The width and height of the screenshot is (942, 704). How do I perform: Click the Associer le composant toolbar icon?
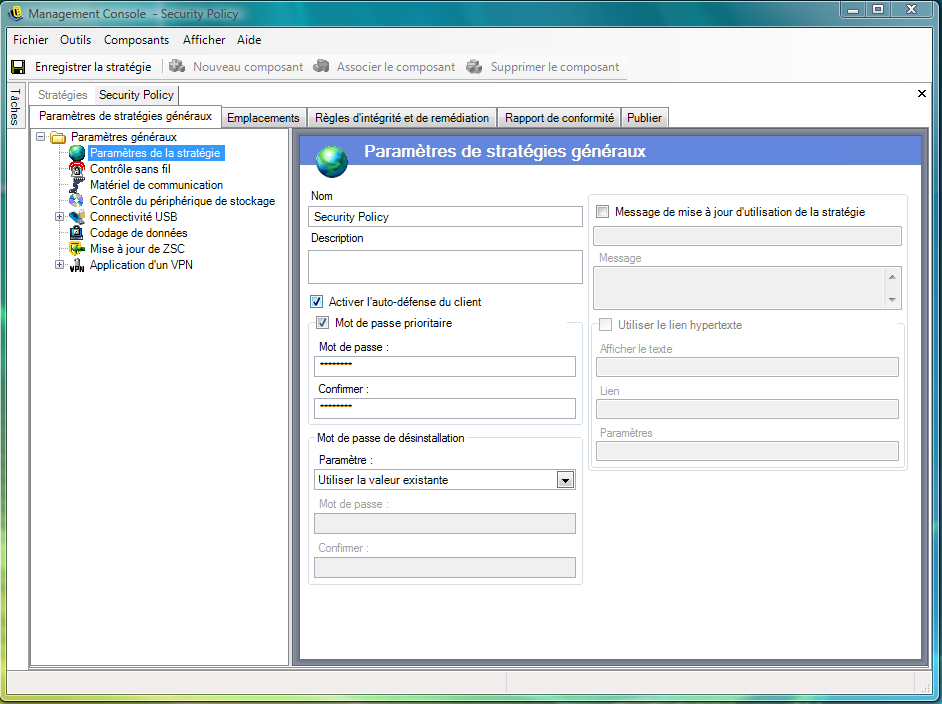tap(321, 67)
